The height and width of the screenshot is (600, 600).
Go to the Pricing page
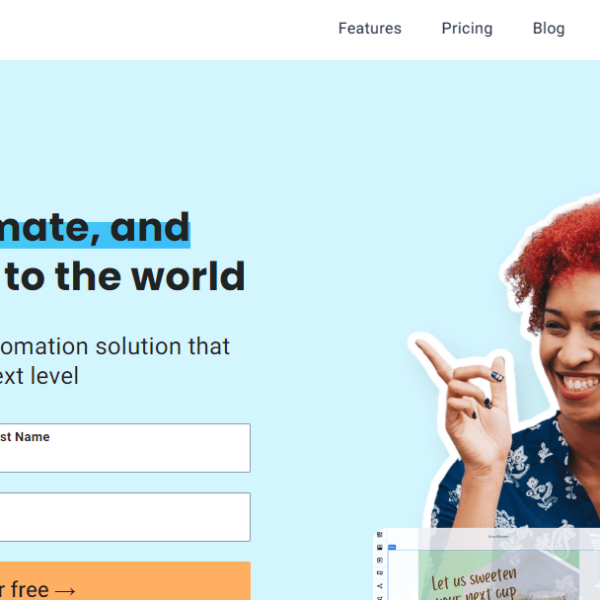(x=467, y=28)
